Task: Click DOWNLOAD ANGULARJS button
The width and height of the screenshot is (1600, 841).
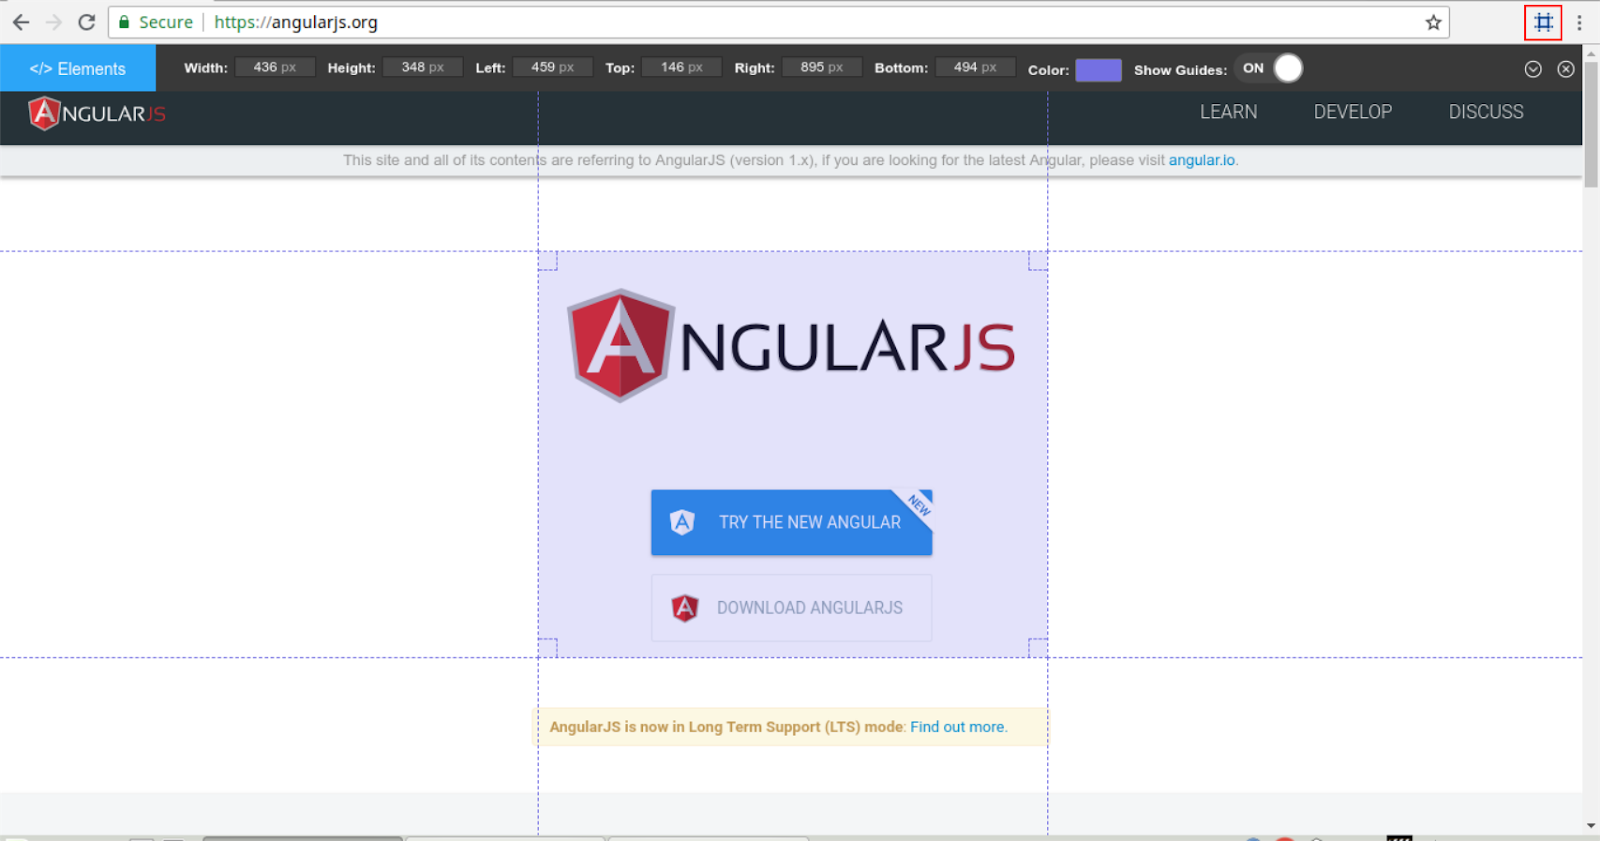Action: click(791, 607)
